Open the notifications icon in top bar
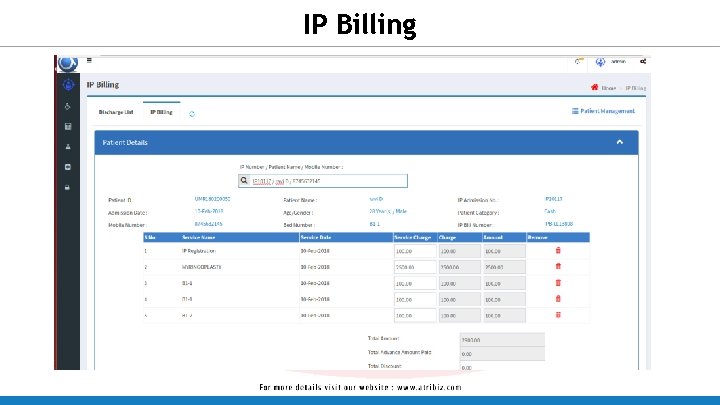 coord(579,61)
